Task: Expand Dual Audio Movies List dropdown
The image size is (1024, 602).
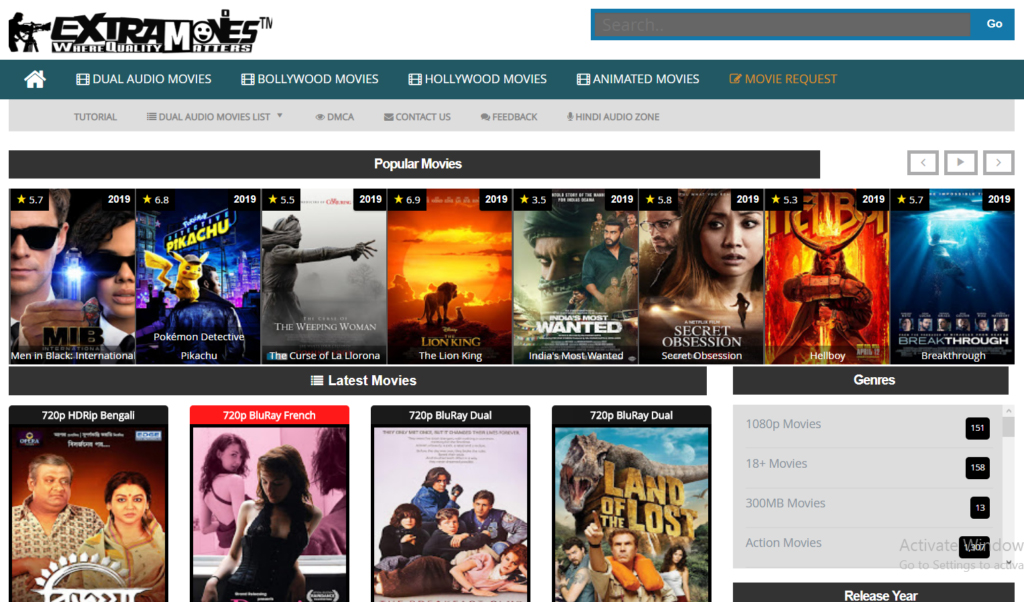Action: (214, 117)
